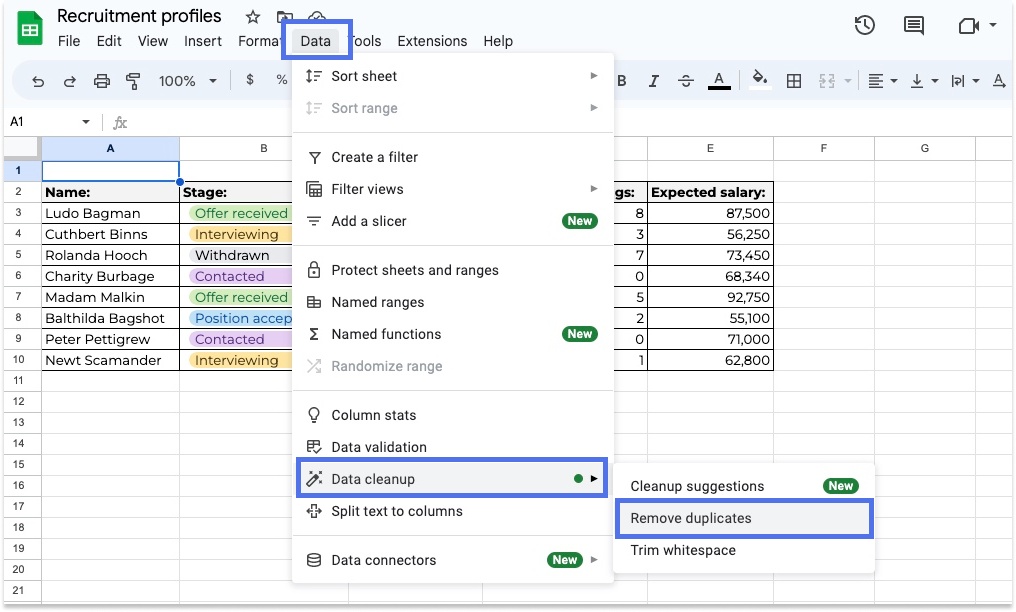
Task: Open the Insert menu
Action: [203, 41]
